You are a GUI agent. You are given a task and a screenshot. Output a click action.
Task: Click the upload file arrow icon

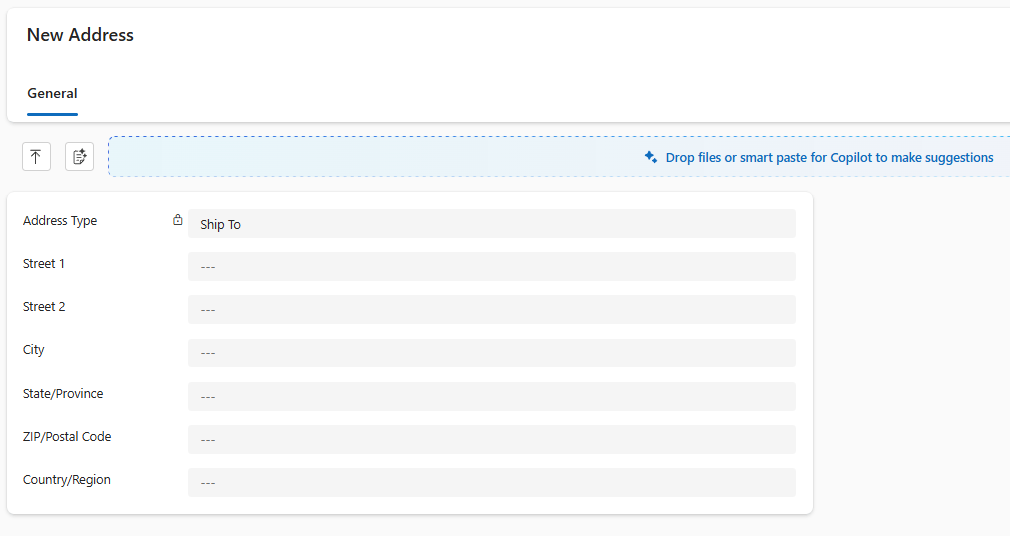coord(36,157)
